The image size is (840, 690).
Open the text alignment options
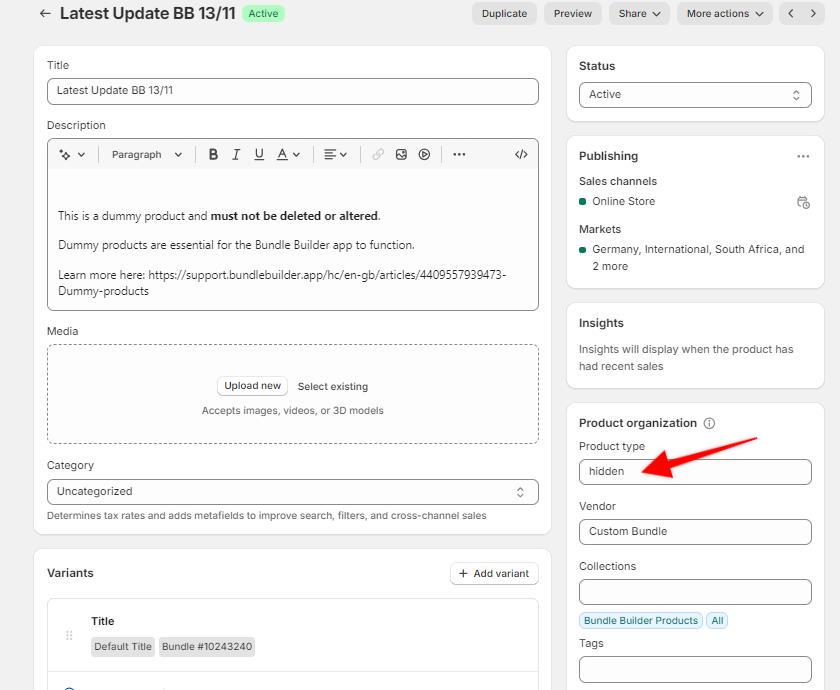(x=335, y=155)
